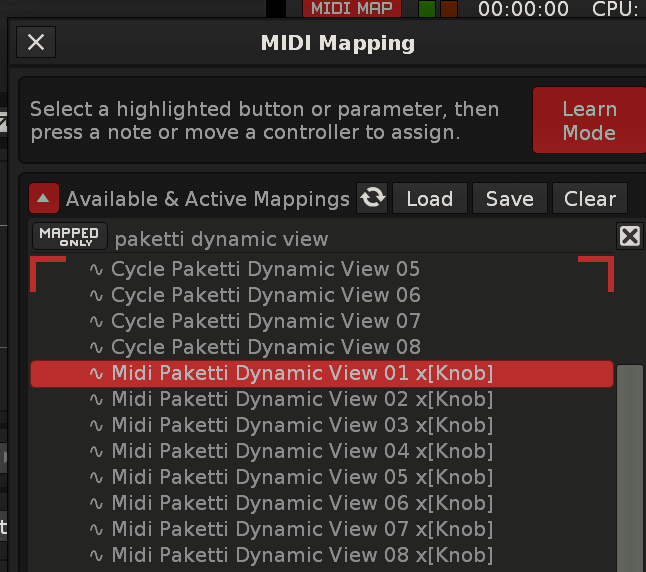
Task: Select Cycle Paketti Dynamic View 05
Action: click(x=265, y=269)
